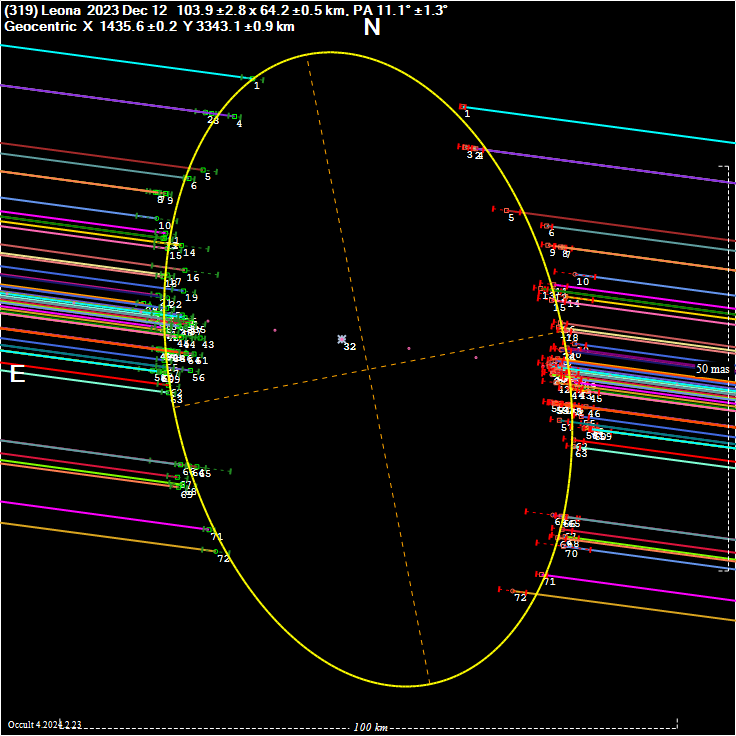Select the west-side red marker labeled 10
The height and width of the screenshot is (736, 736).
575,274
